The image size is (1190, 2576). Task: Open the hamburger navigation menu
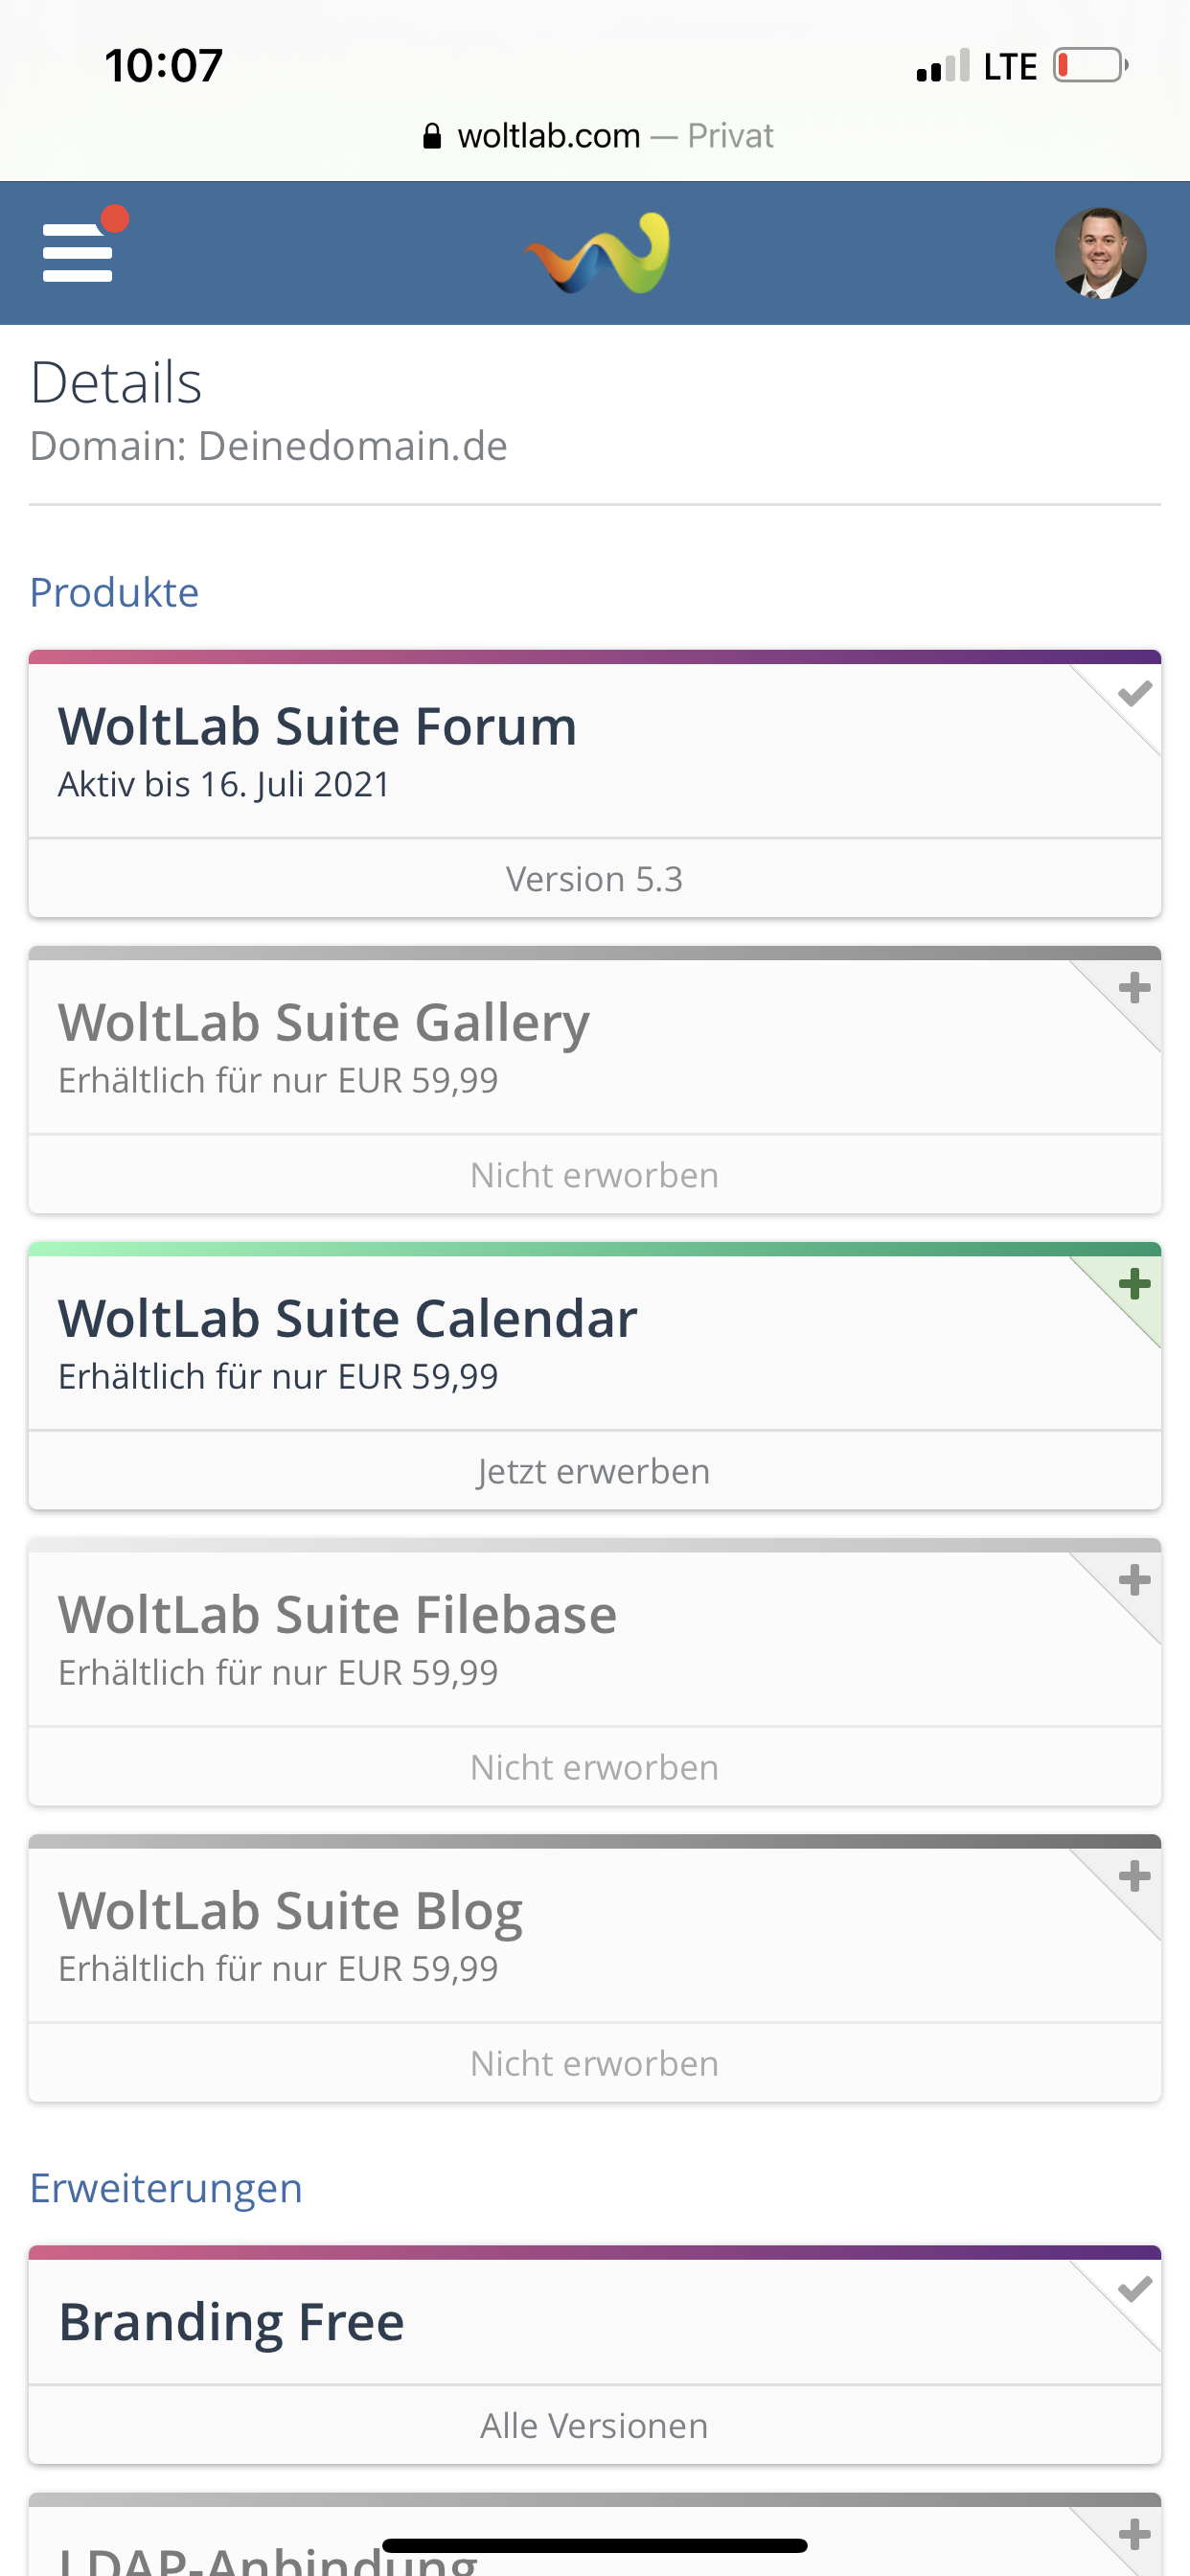[78, 252]
